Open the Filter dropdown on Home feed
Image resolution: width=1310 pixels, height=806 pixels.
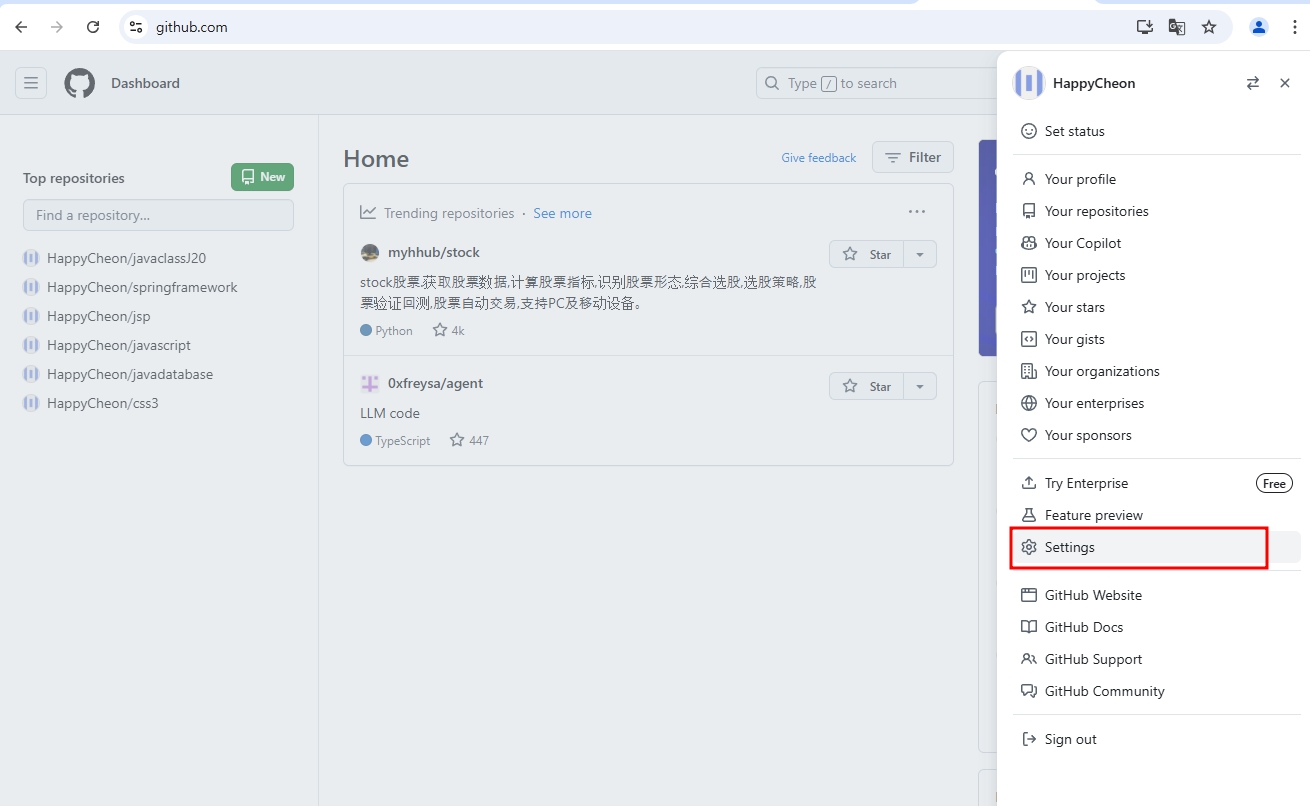click(913, 157)
